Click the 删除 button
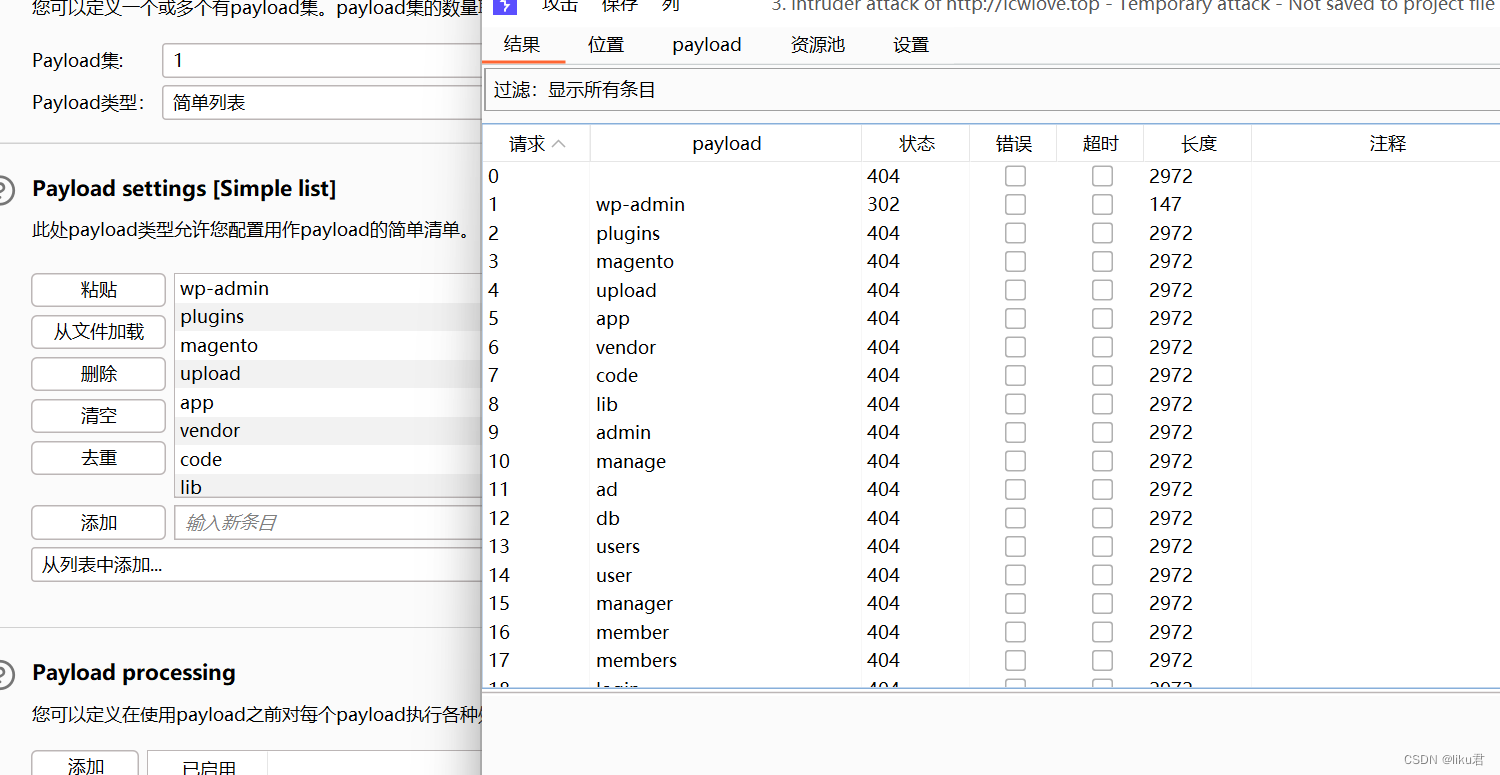This screenshot has width=1500, height=775. click(x=99, y=374)
